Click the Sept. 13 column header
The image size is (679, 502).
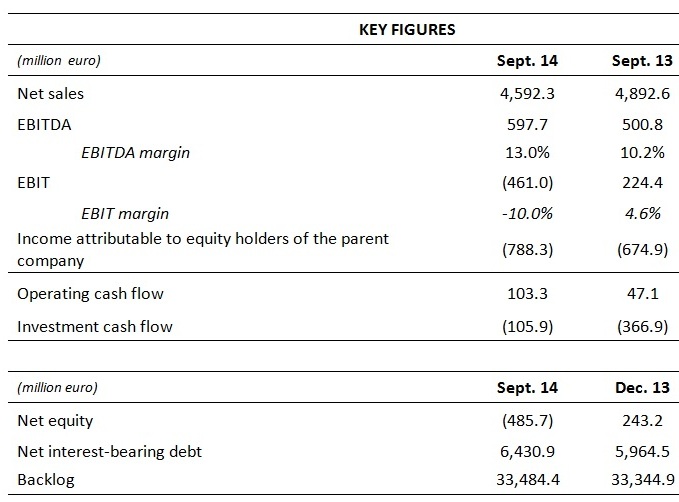click(641, 61)
